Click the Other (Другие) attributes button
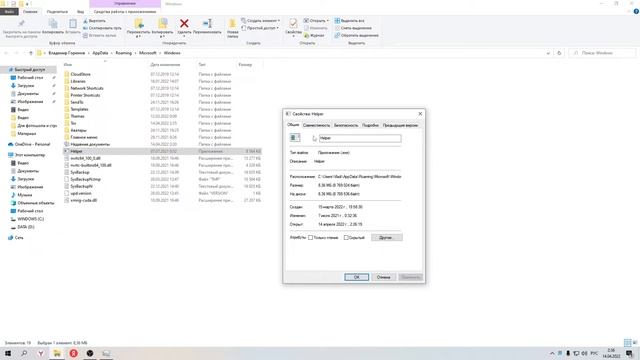640x360 pixels. pos(387,238)
